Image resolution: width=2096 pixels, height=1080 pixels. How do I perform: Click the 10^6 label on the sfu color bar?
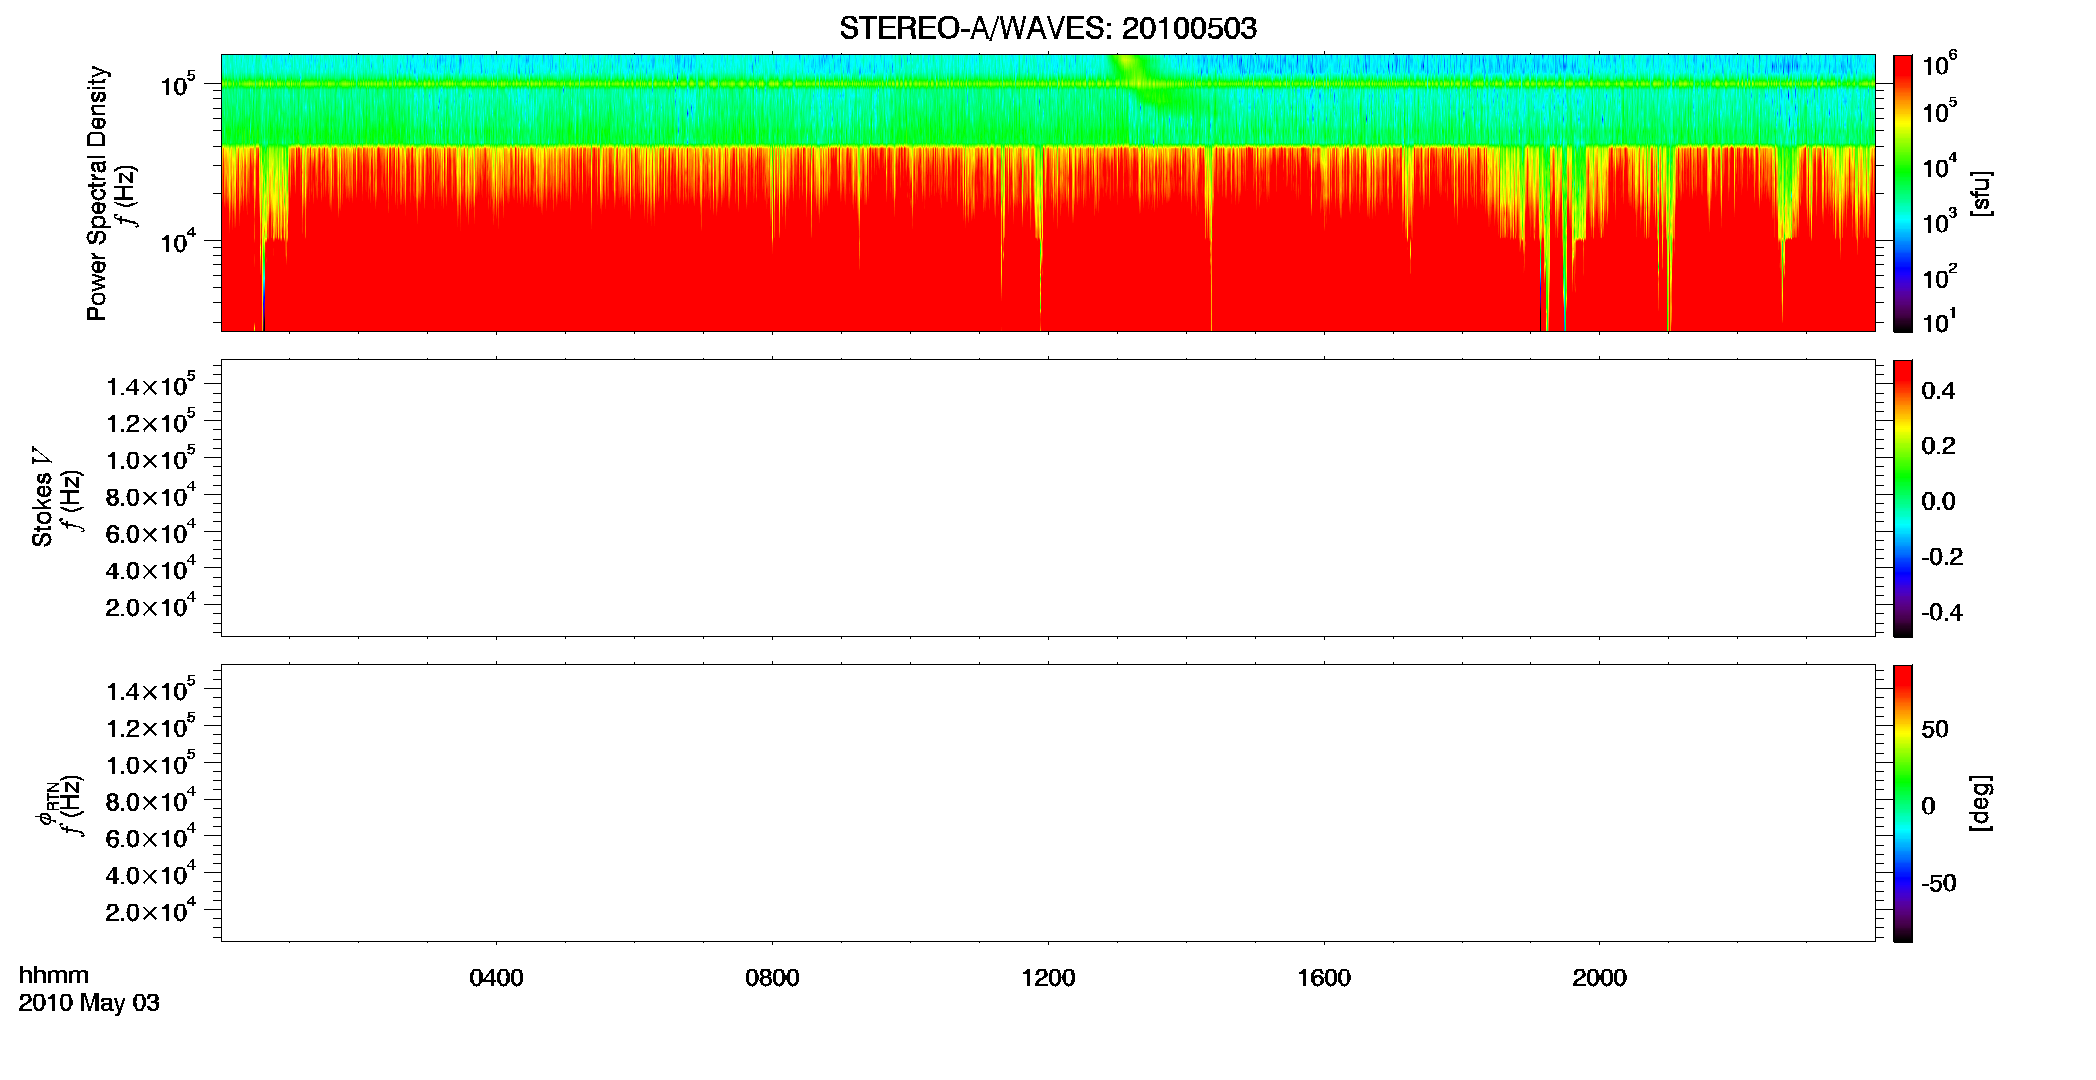click(1940, 65)
